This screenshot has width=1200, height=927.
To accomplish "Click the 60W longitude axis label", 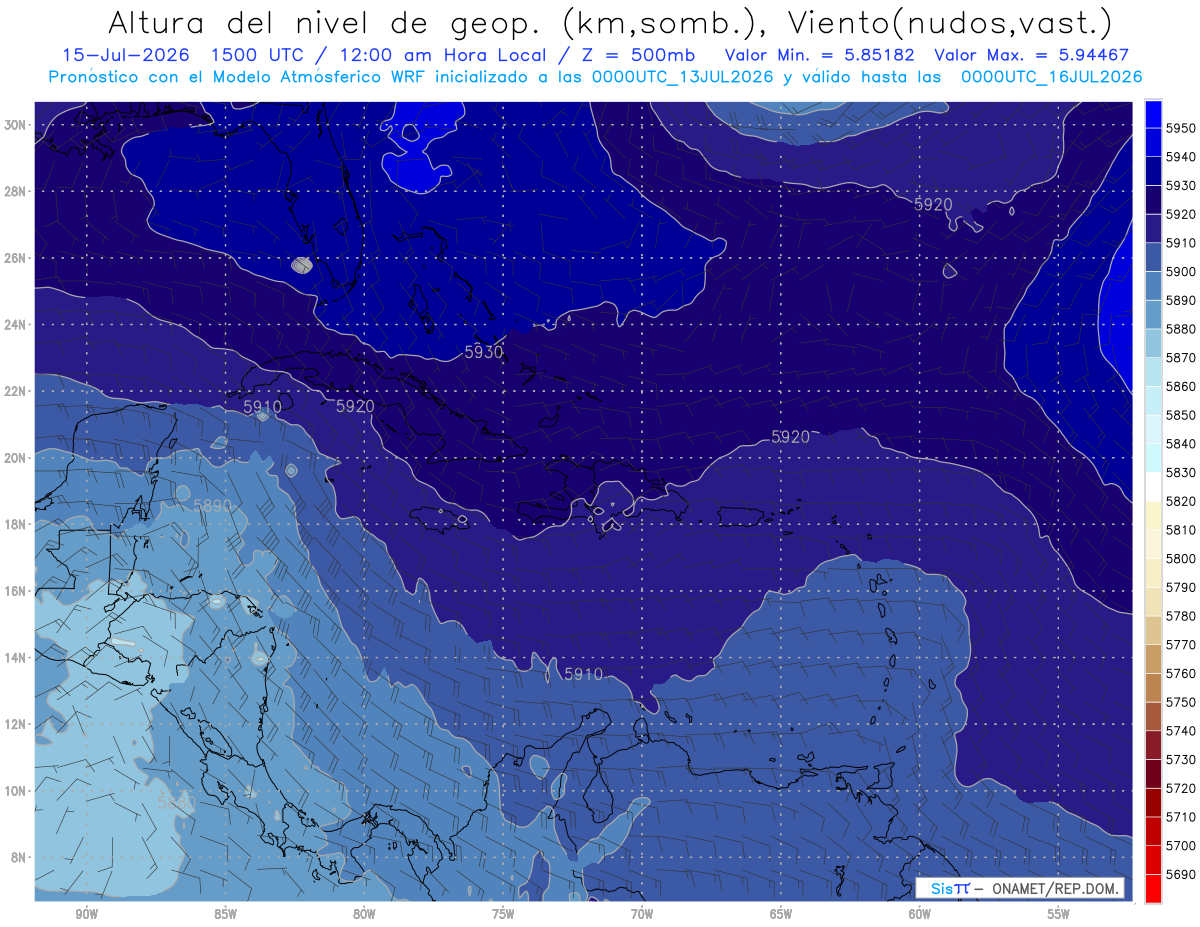I will click(x=920, y=914).
